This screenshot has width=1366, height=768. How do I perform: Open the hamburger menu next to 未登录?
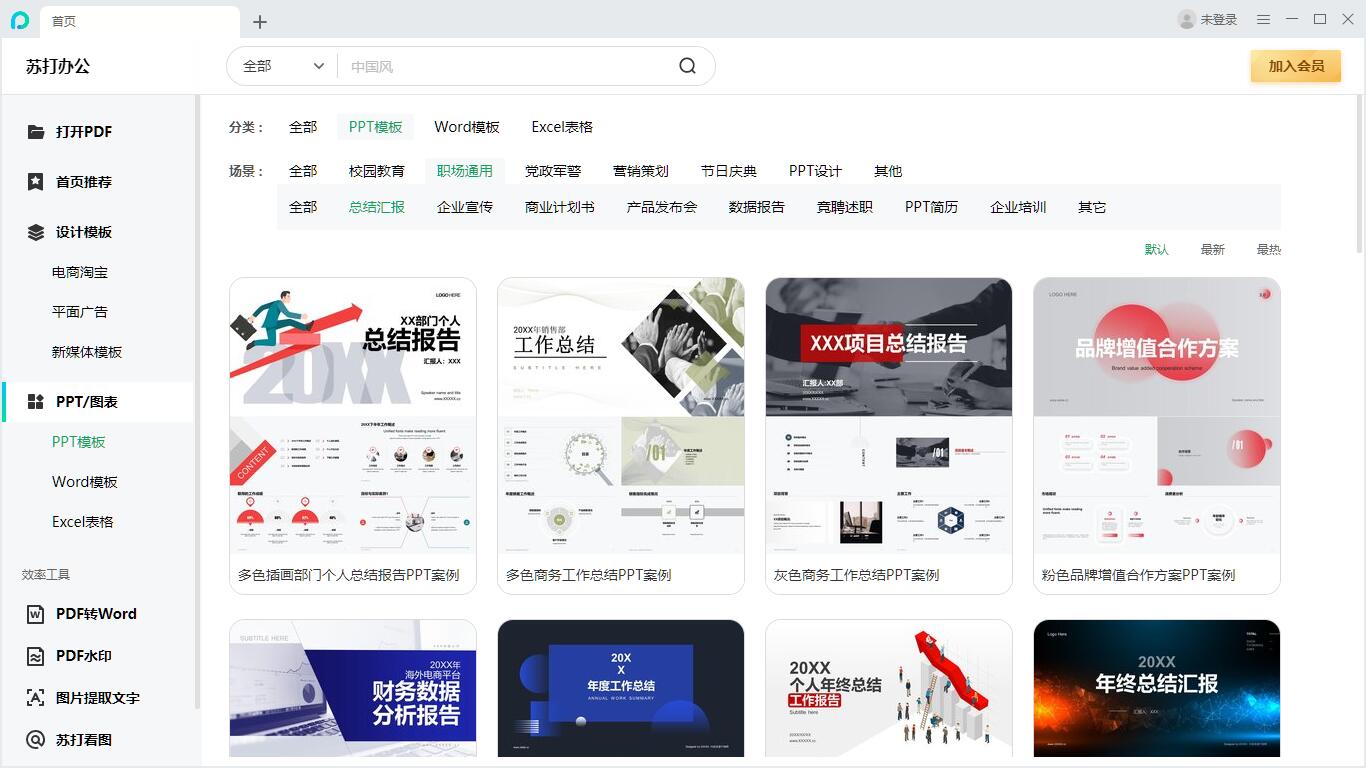point(1264,19)
